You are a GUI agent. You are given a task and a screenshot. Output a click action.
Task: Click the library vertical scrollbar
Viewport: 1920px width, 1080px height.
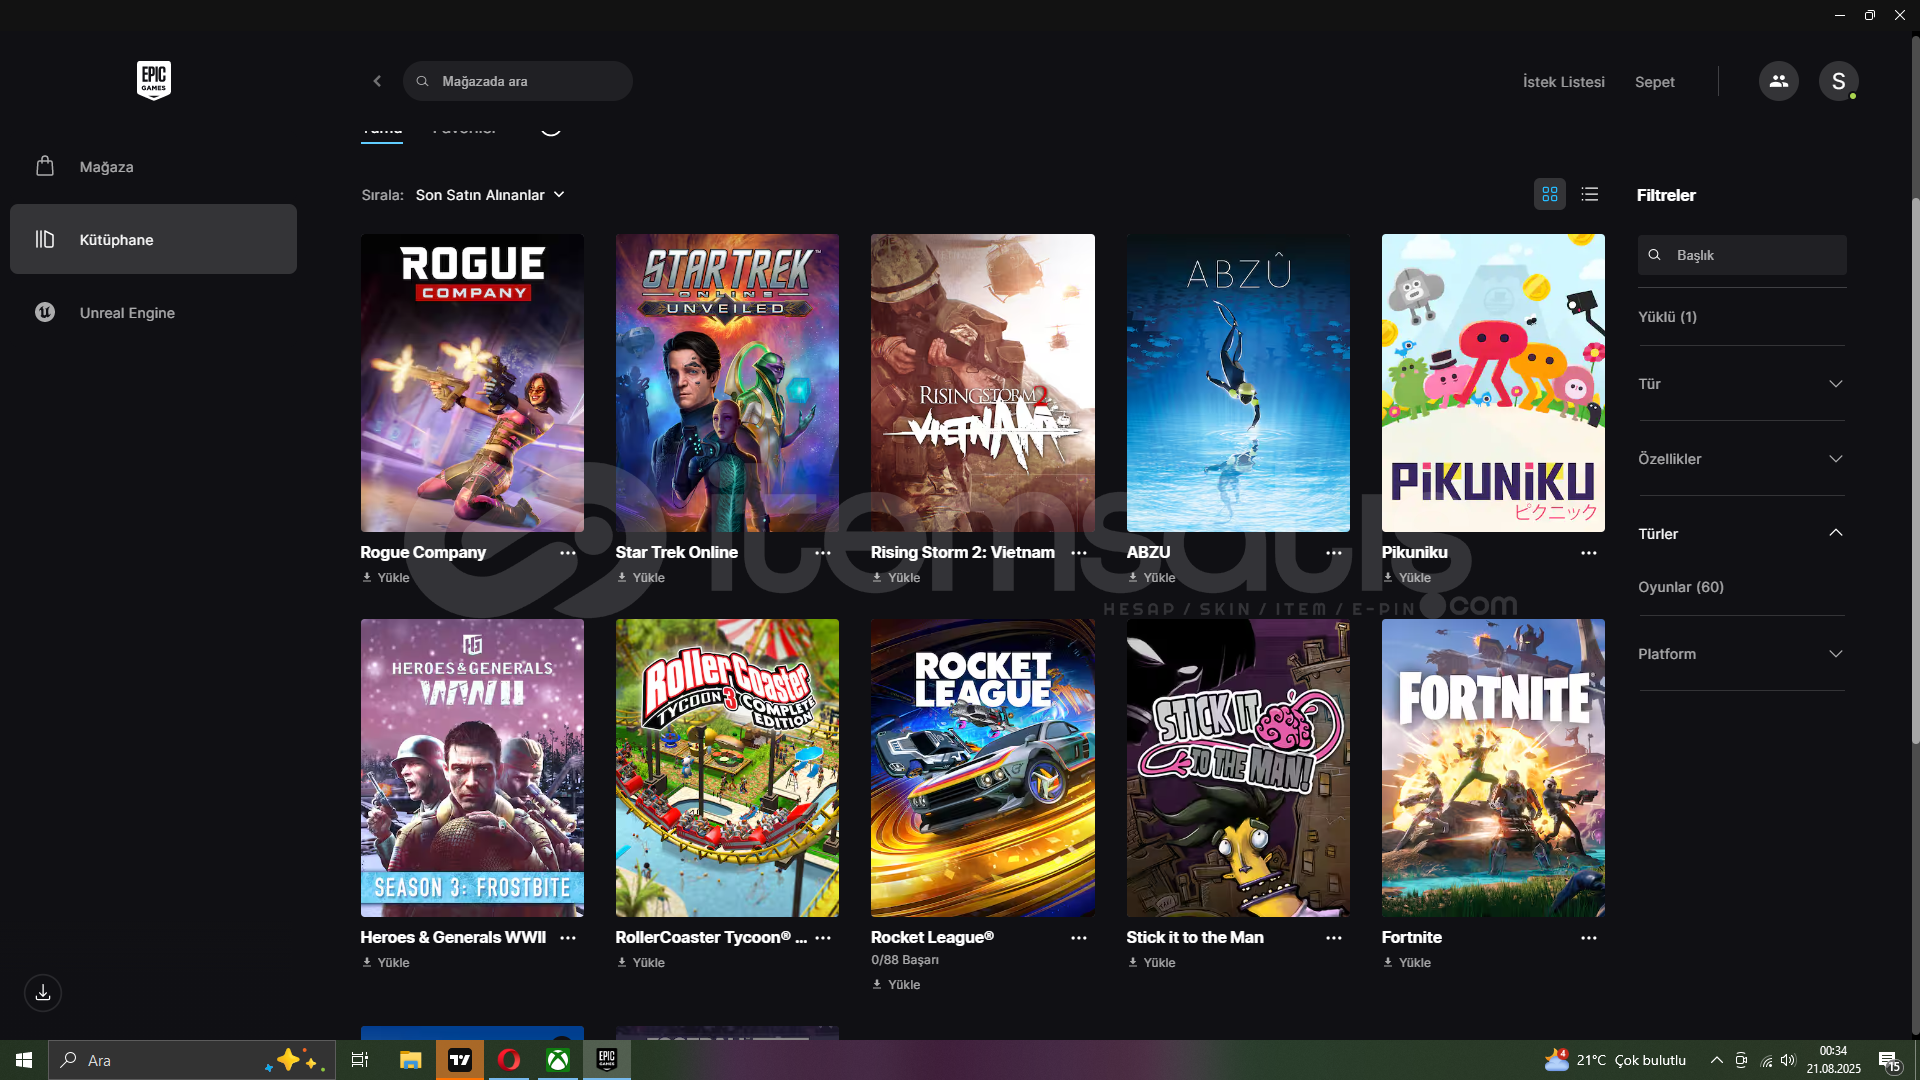click(1915, 470)
